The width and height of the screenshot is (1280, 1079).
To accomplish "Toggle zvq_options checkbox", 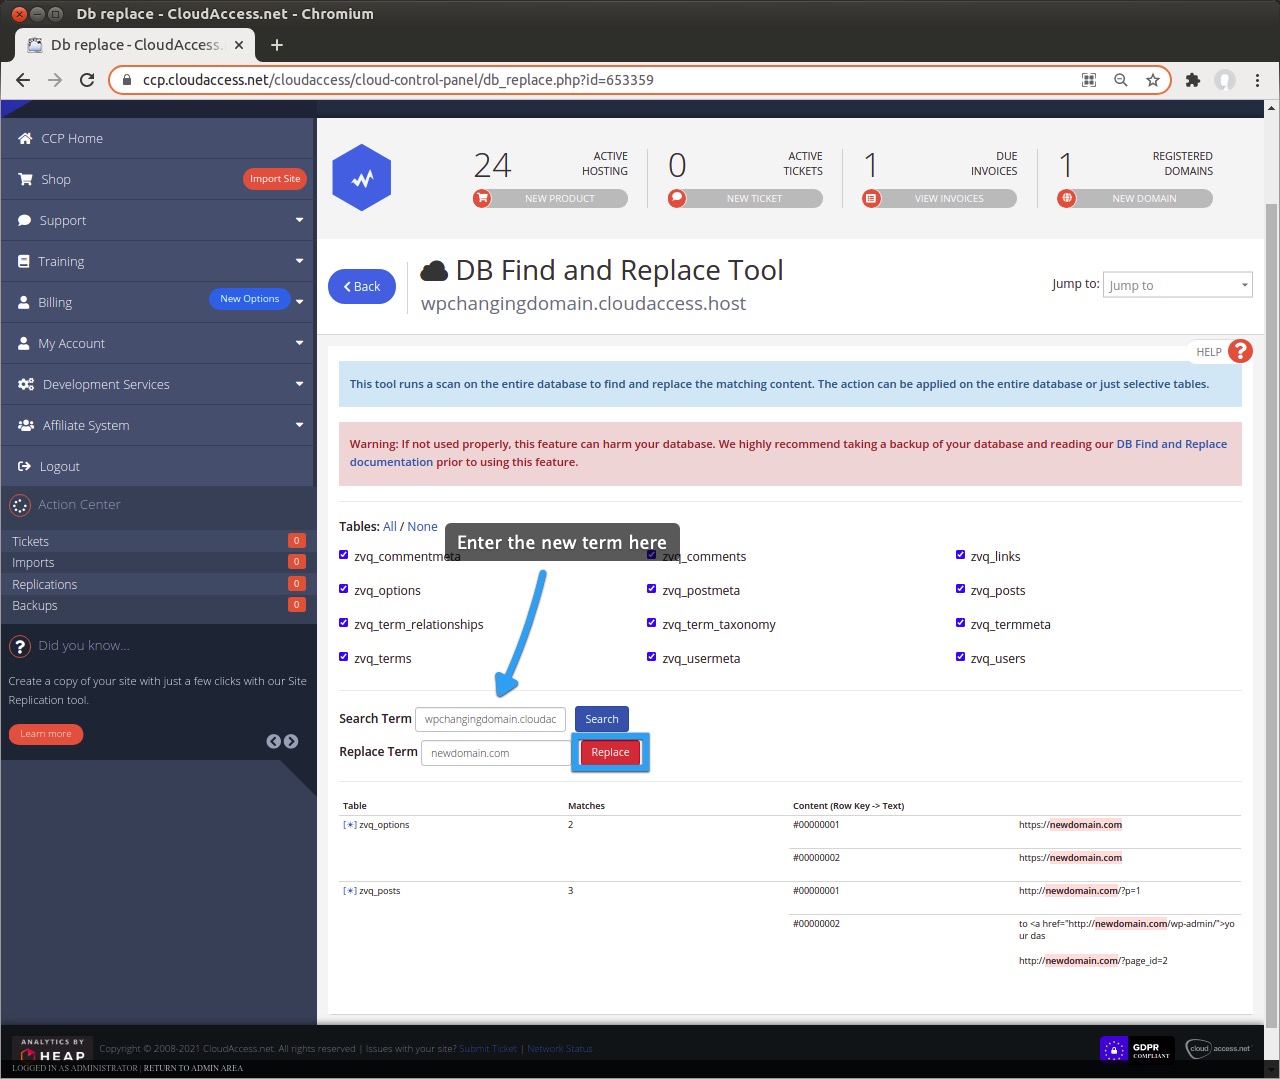I will click(344, 589).
